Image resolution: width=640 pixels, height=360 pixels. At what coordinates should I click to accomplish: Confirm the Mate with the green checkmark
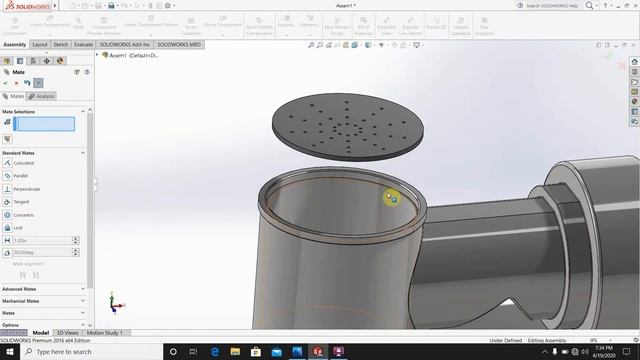pyautogui.click(x=5, y=83)
